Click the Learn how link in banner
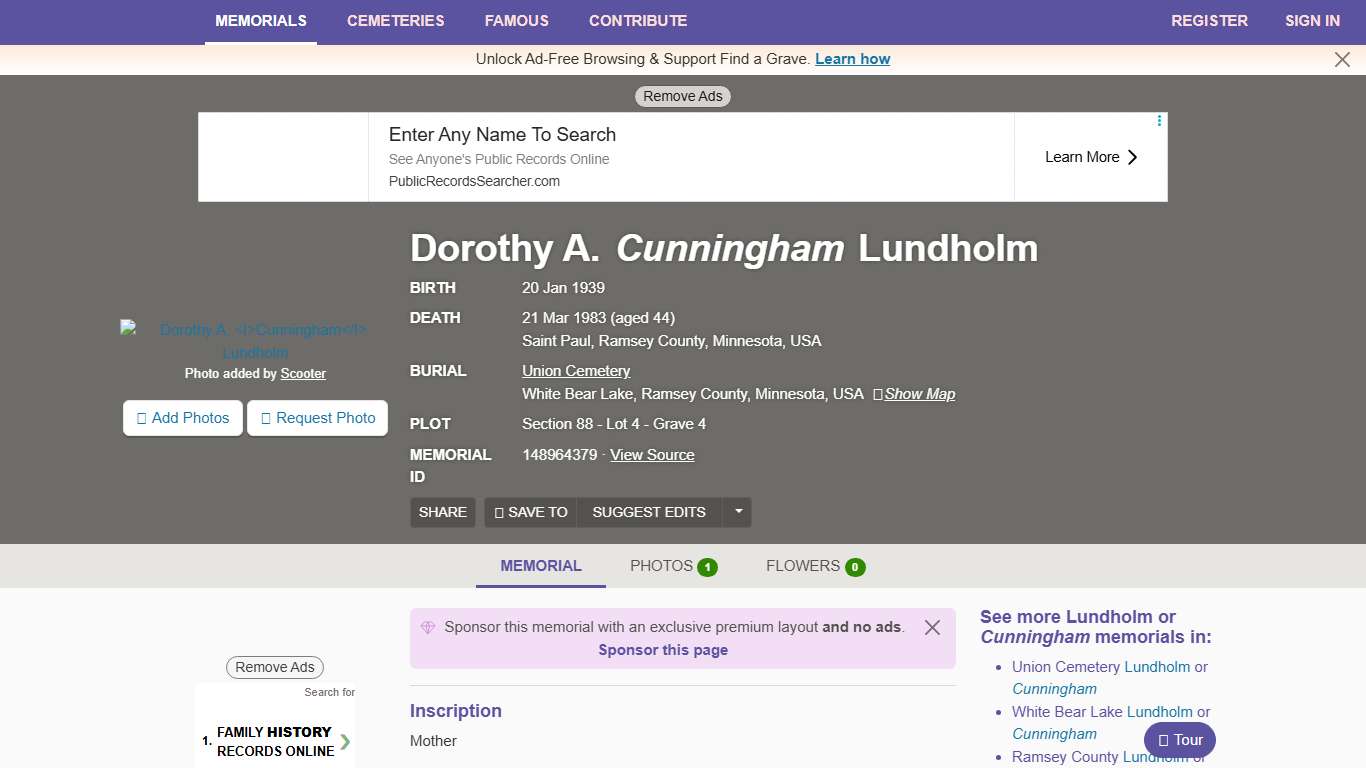Screen dimensions: 1366x768 point(852,59)
